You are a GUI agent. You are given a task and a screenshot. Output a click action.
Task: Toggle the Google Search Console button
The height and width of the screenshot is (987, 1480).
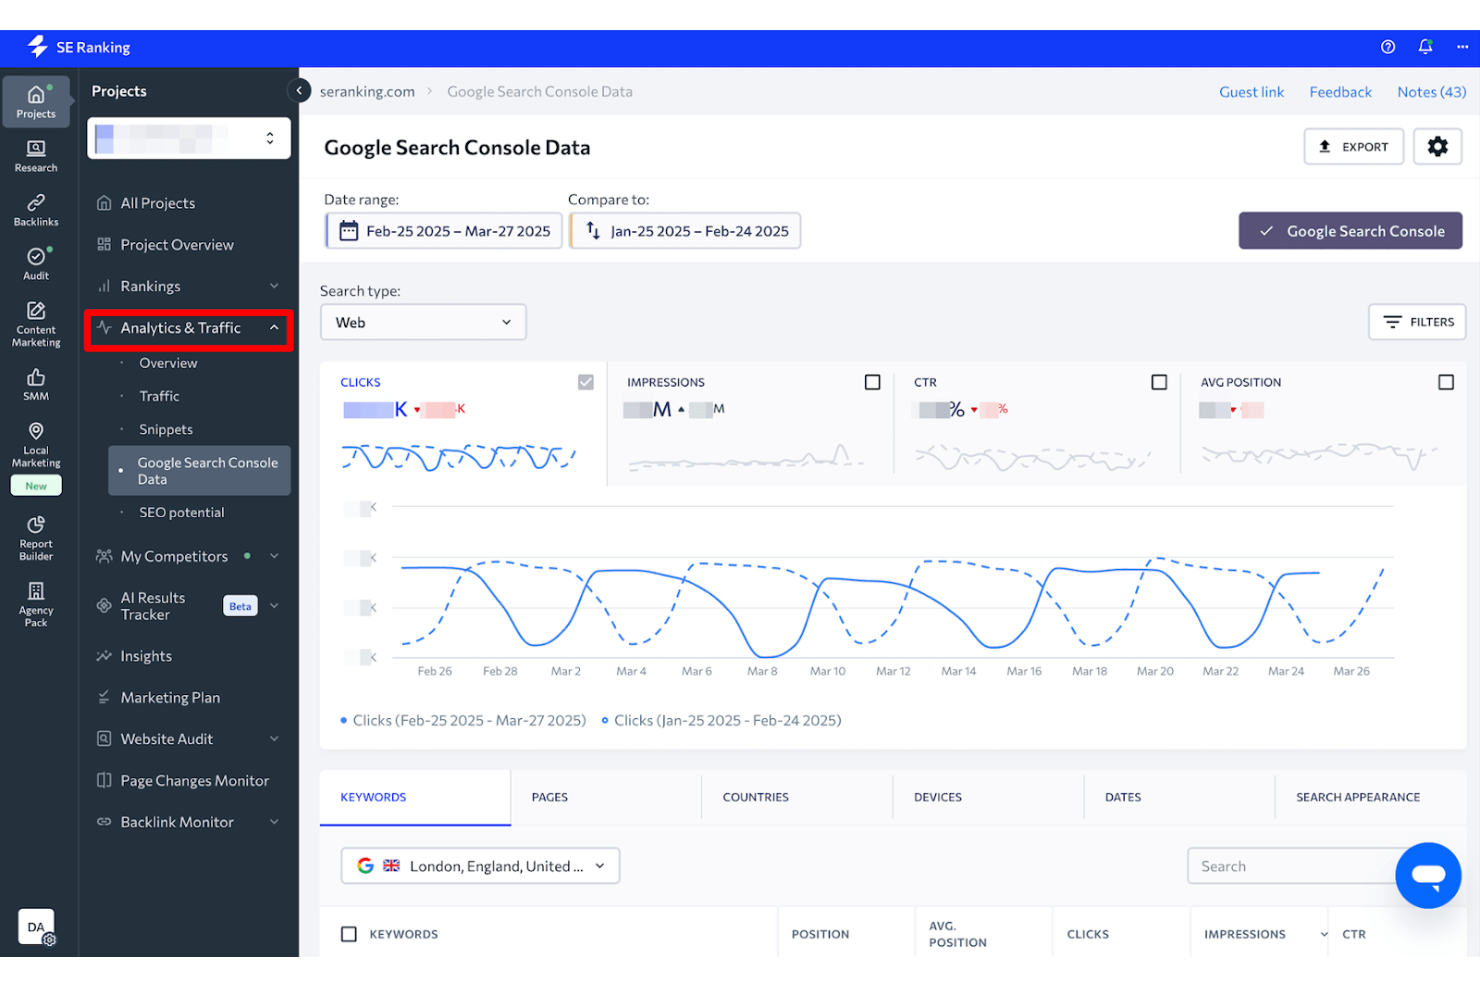coord(1350,231)
